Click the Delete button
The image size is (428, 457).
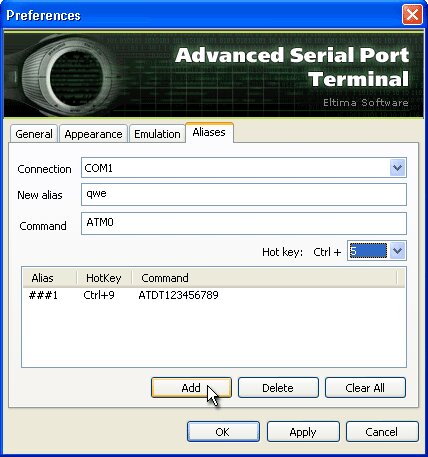(278, 388)
